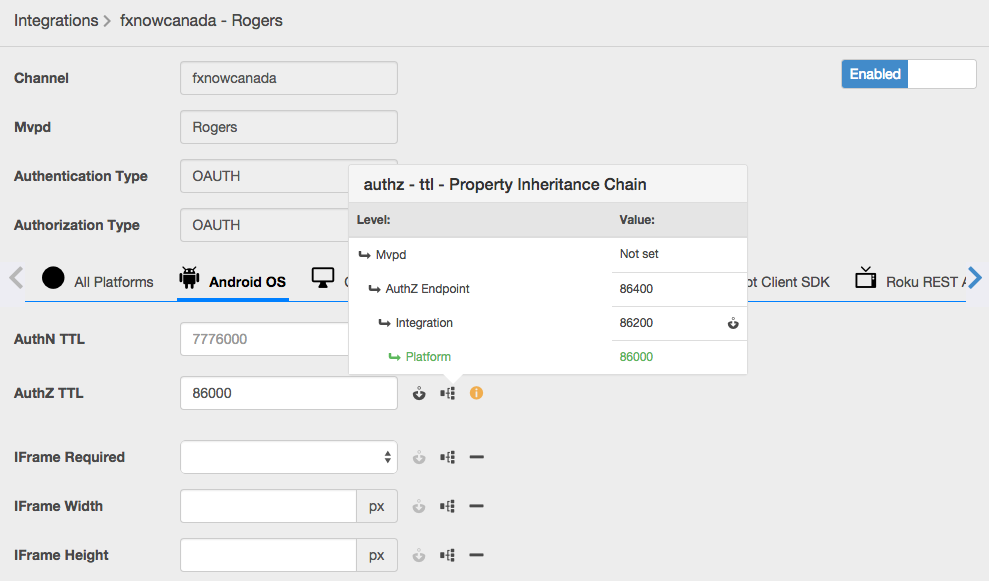989x581 pixels.
Task: Click the inherit icon beside IFrame Width
Action: tap(419, 507)
